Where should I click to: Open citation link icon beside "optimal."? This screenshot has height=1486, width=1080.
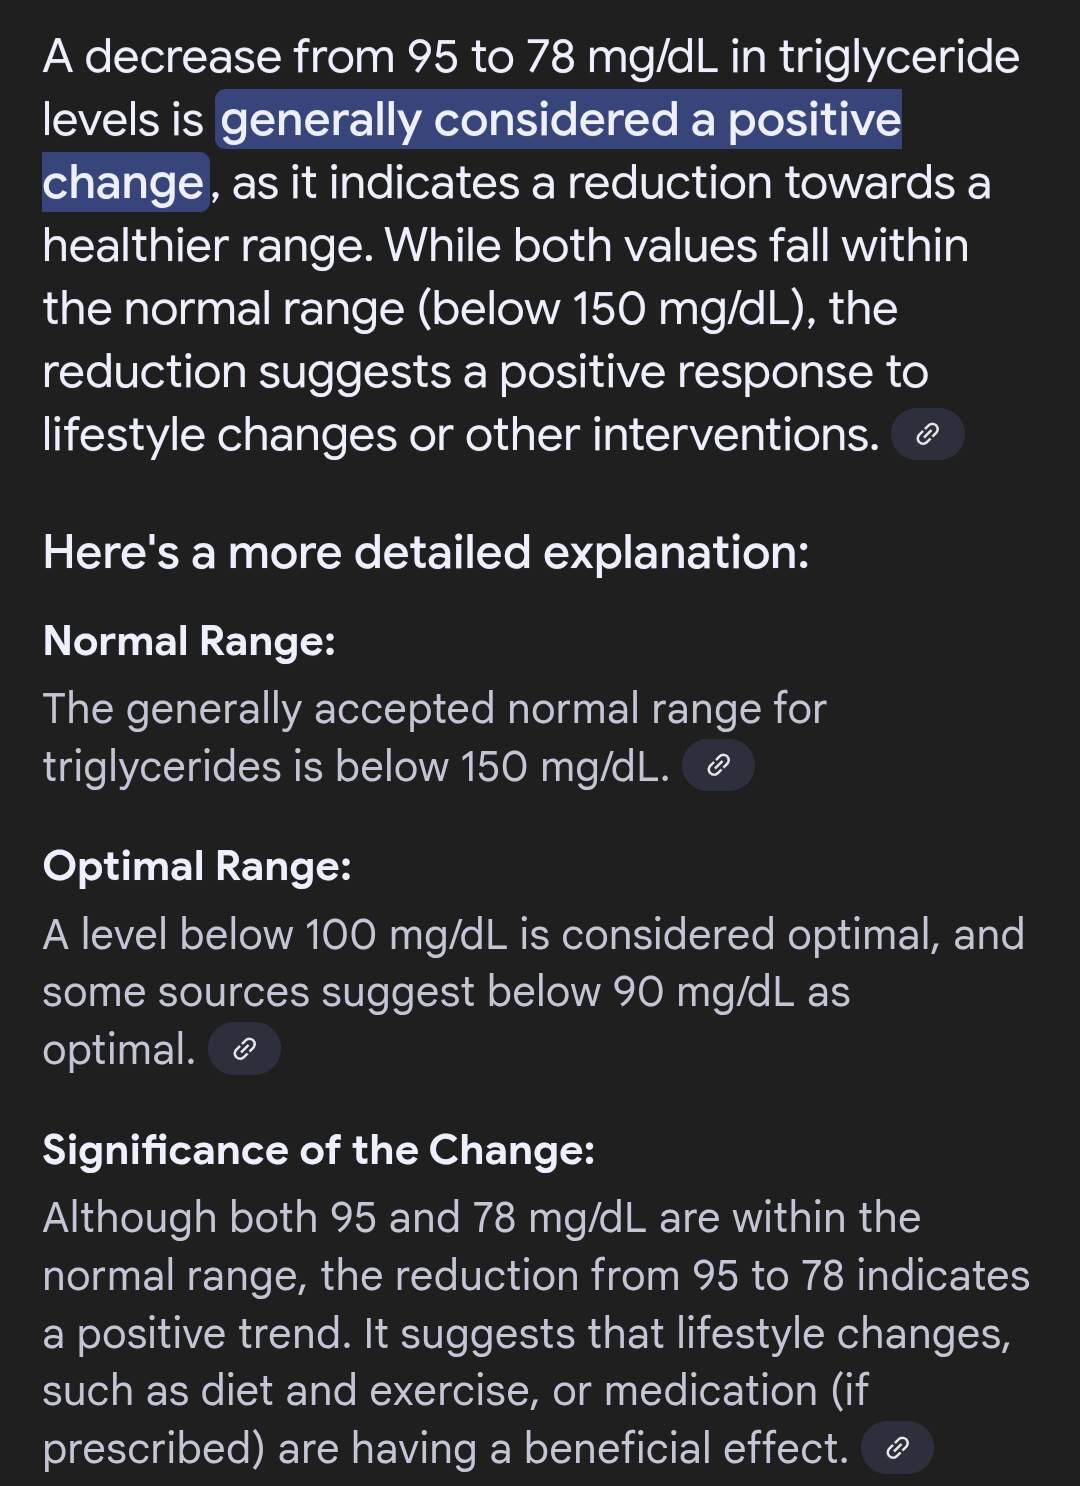point(244,1049)
